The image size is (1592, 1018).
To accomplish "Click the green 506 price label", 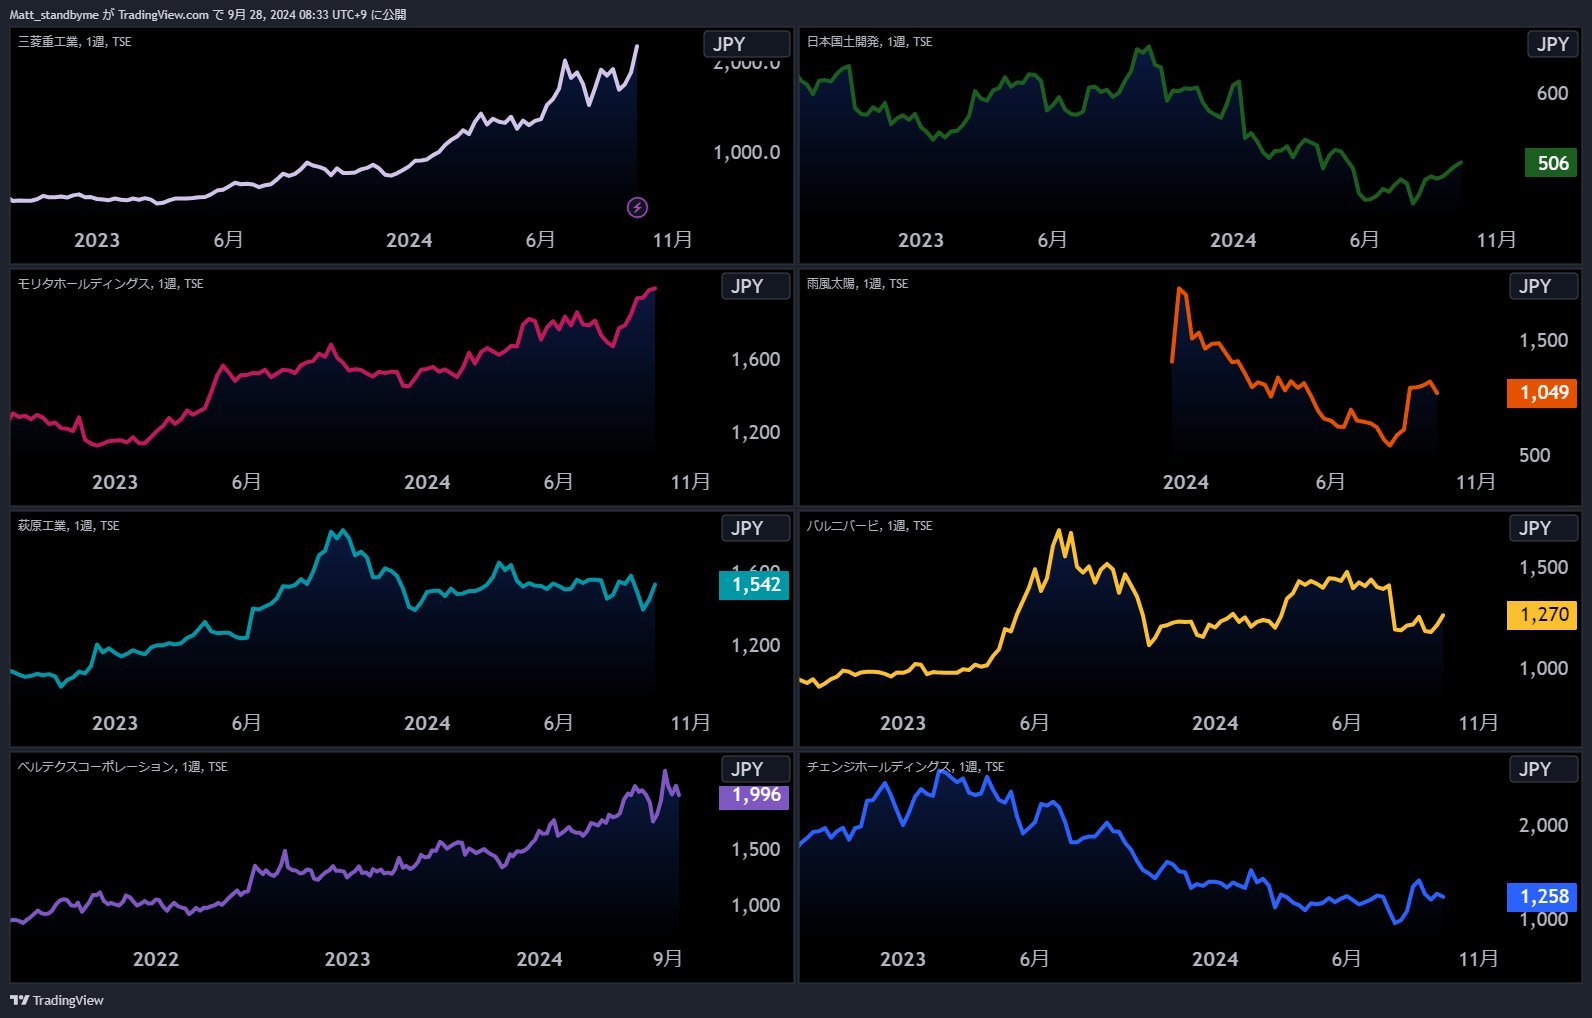I will point(1551,163).
